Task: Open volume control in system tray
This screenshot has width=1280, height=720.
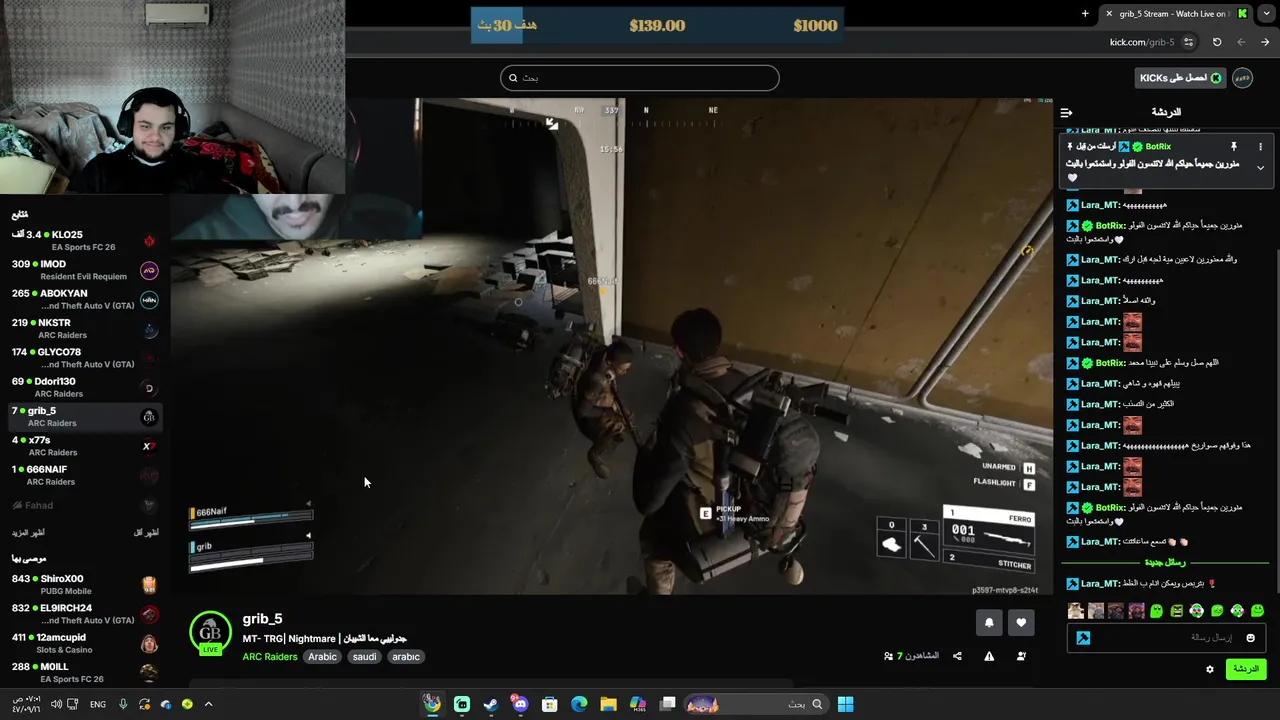Action: (56, 704)
